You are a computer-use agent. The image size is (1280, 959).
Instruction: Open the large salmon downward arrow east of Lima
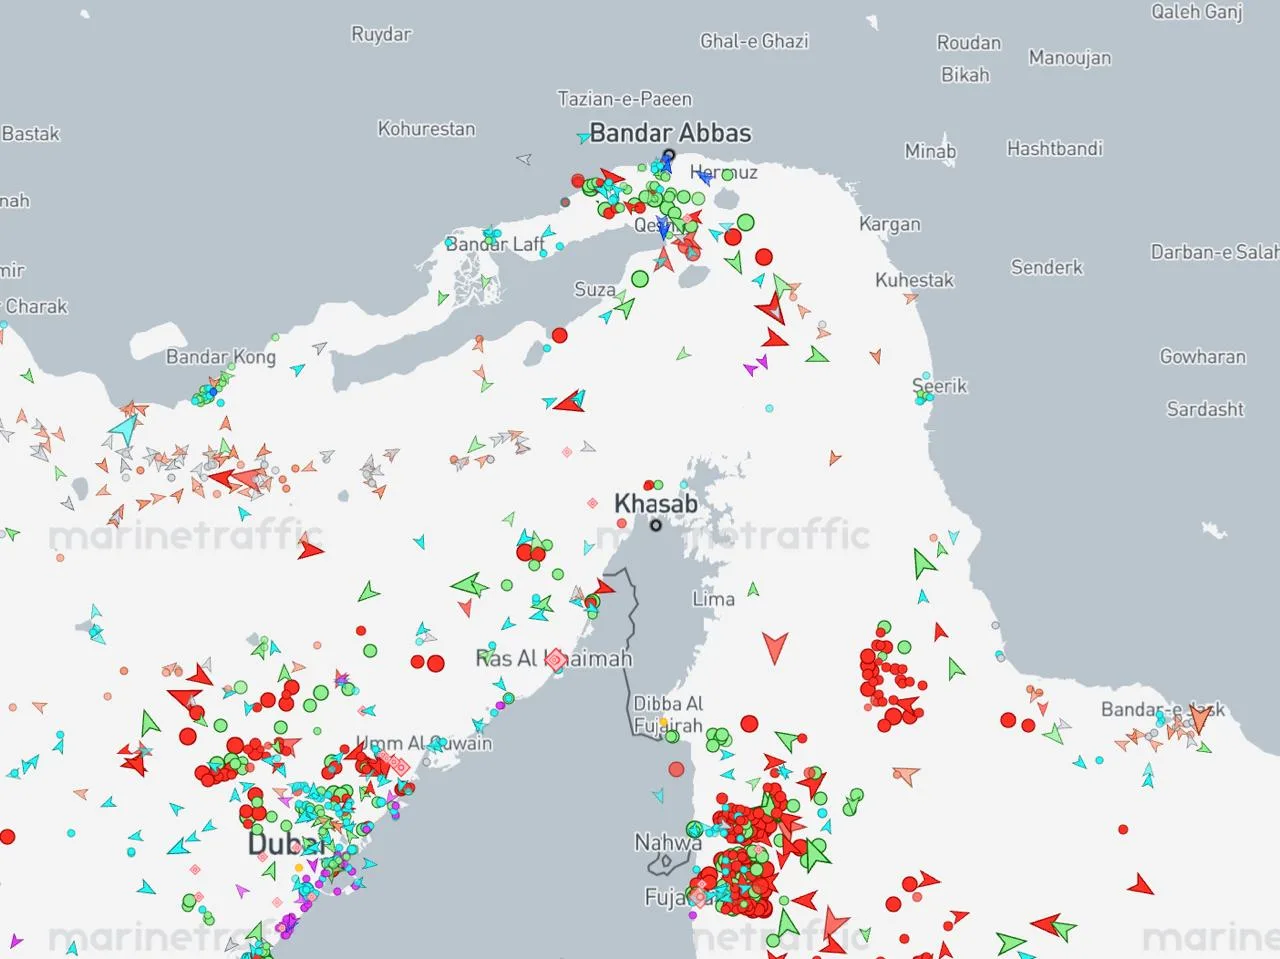775,647
